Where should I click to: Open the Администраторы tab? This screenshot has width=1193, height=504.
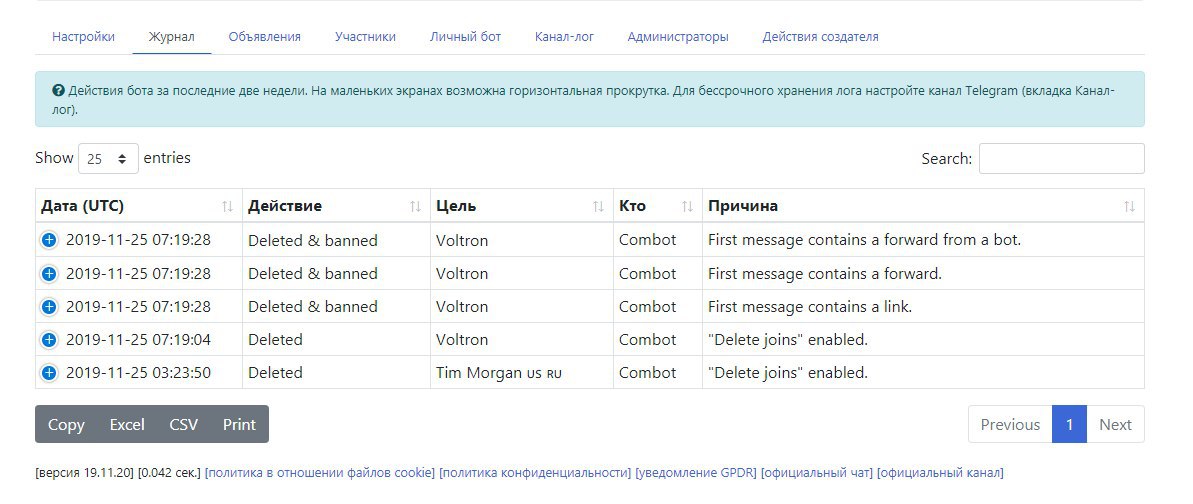678,37
